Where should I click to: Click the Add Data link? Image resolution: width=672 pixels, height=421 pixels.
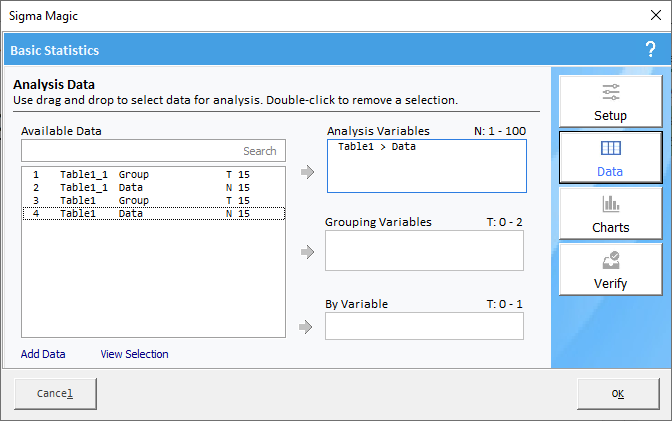click(x=43, y=354)
